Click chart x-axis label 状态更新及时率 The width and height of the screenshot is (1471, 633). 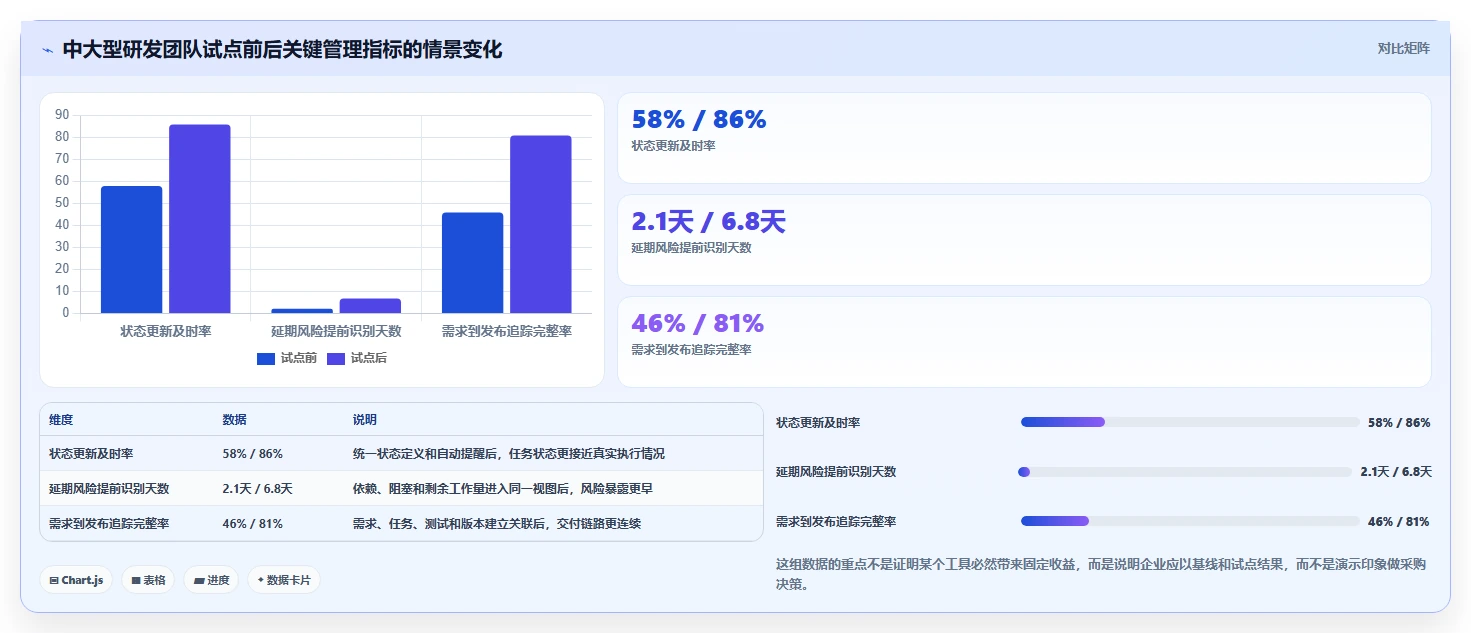coord(165,331)
